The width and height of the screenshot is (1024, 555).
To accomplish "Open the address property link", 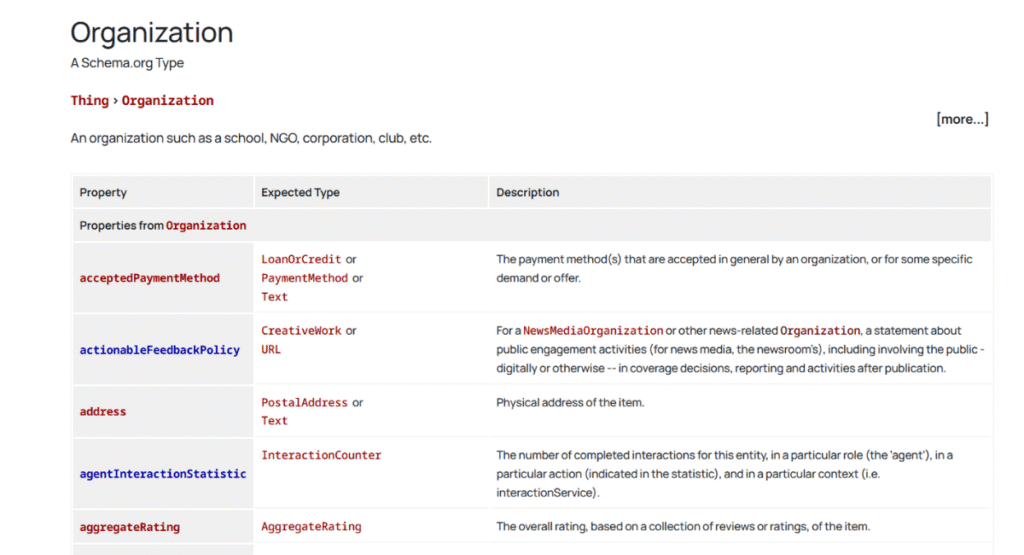I will (103, 412).
